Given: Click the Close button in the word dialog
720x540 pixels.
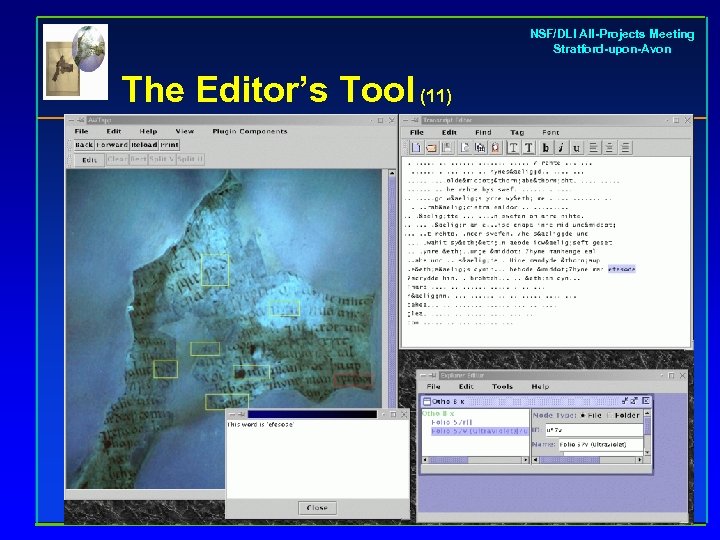Looking at the screenshot, I should coord(317,508).
